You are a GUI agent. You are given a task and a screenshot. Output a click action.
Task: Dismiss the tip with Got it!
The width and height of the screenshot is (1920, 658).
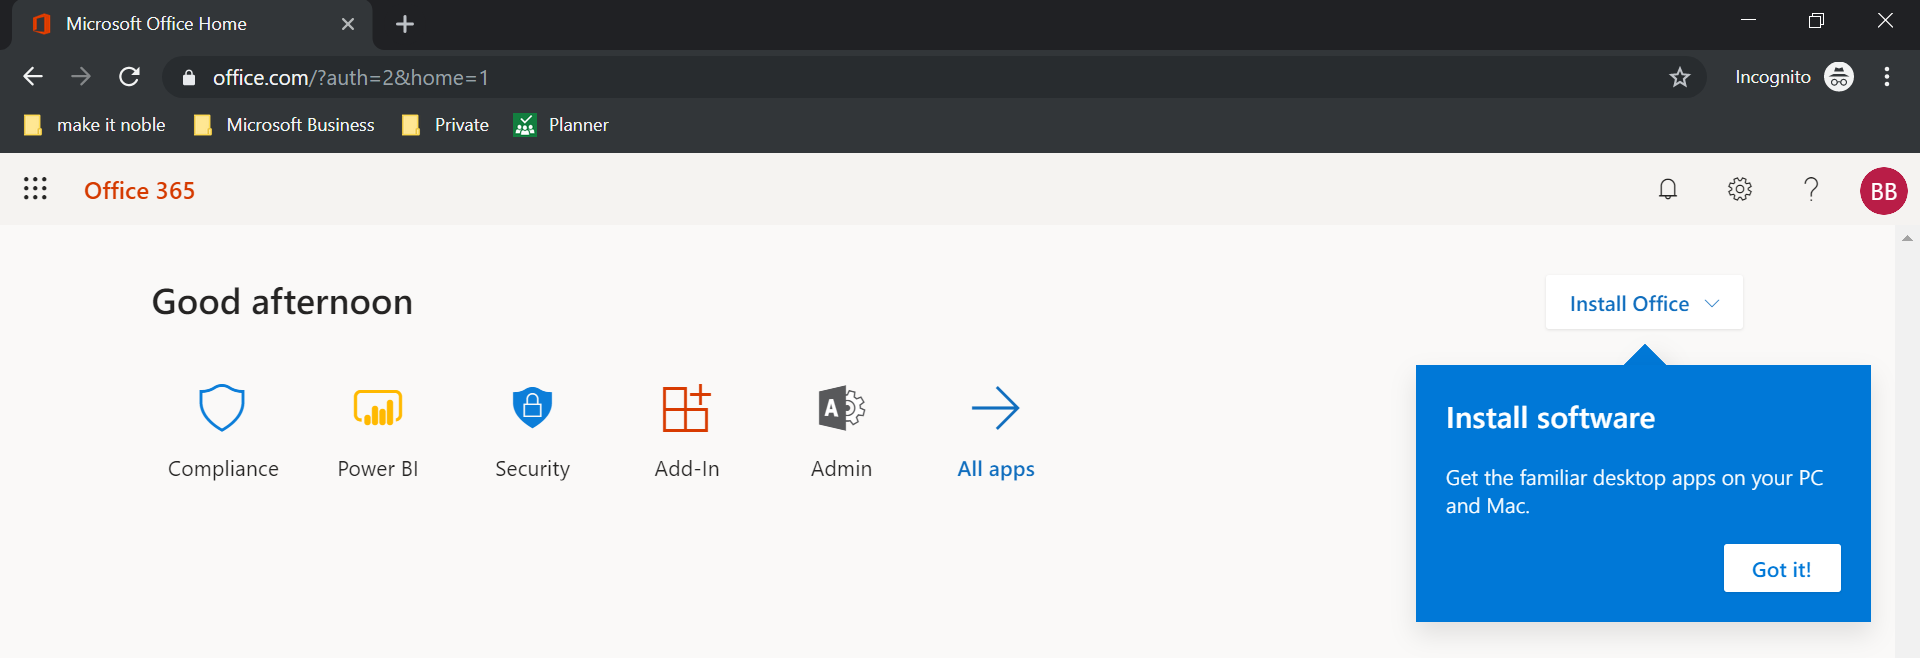pyautogui.click(x=1781, y=569)
